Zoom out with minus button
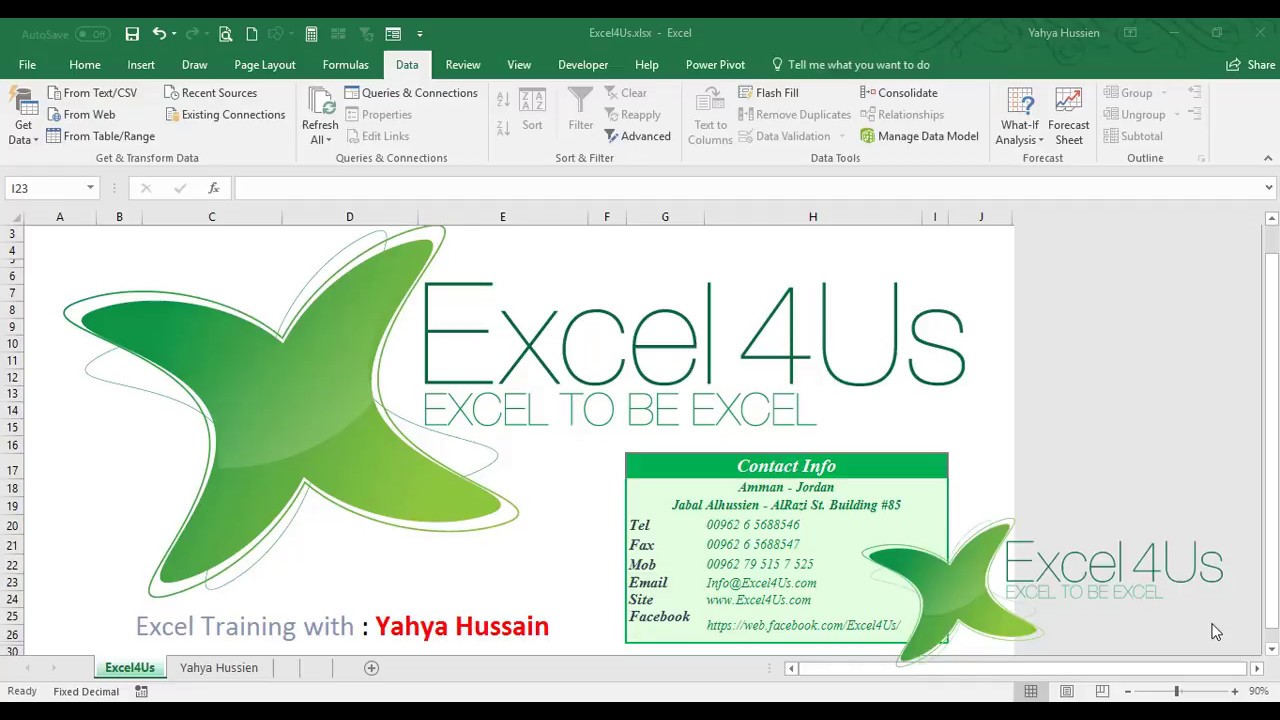The image size is (1280, 720). tap(1127, 691)
